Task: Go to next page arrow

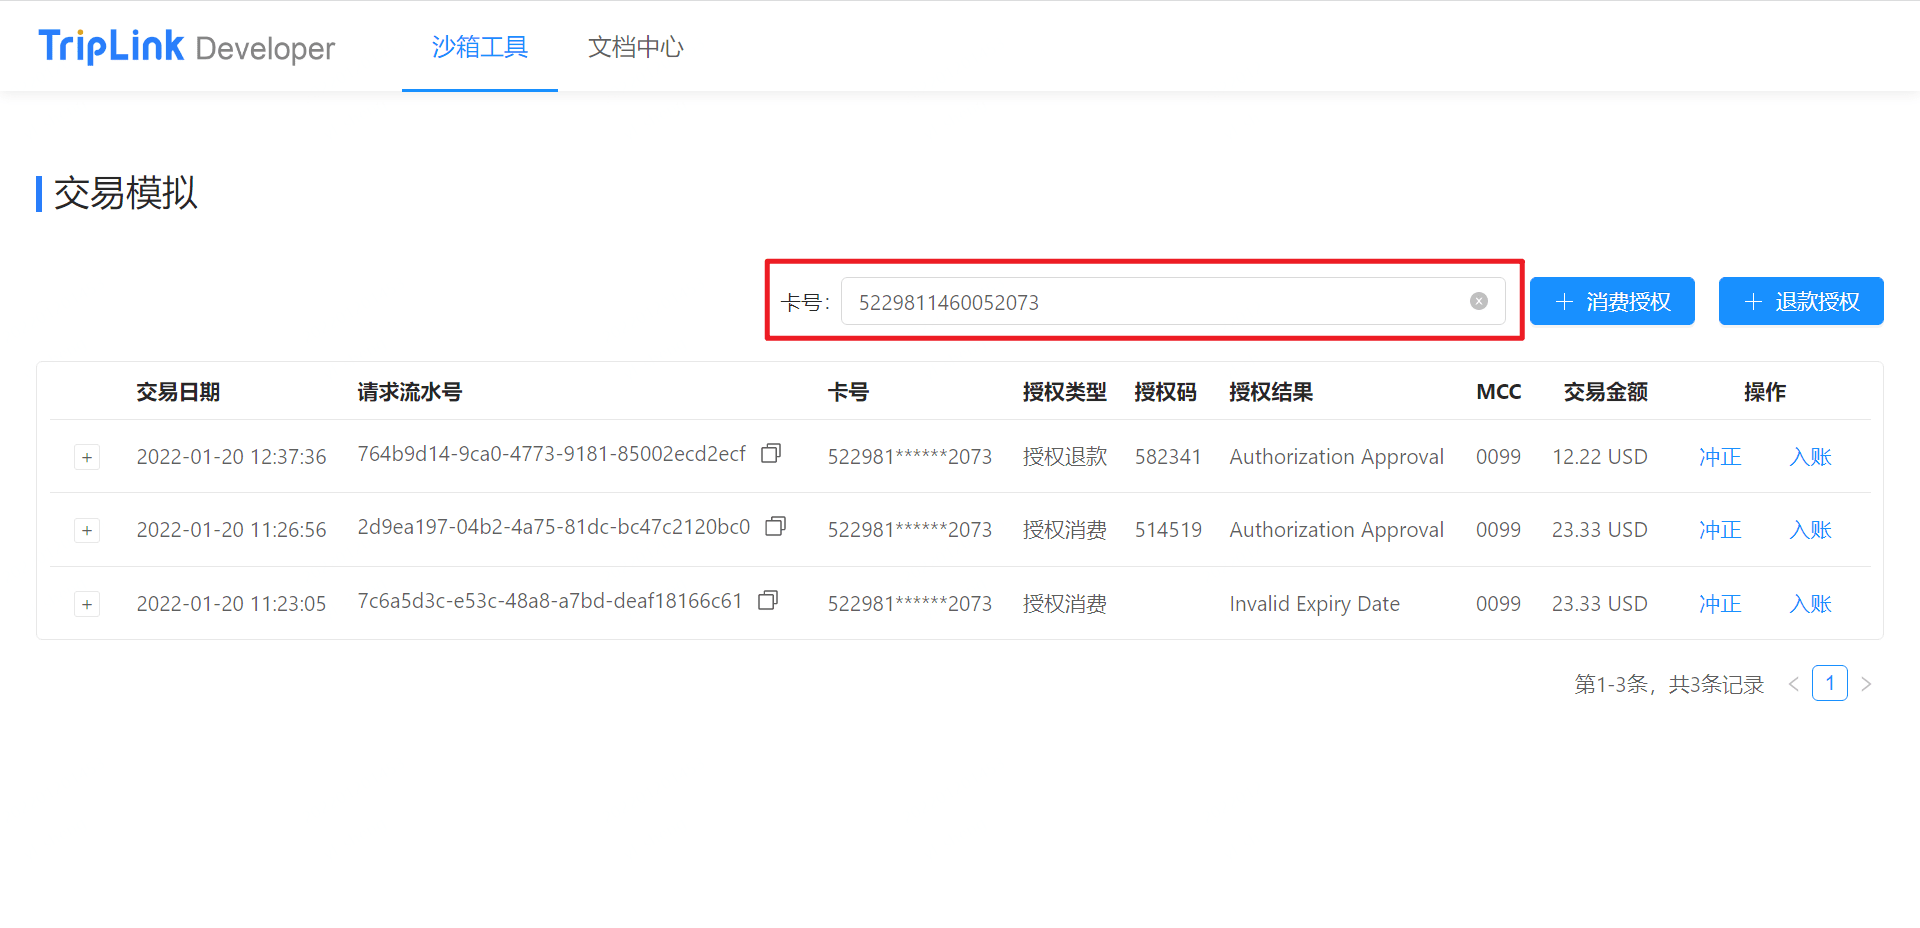Action: point(1865,684)
